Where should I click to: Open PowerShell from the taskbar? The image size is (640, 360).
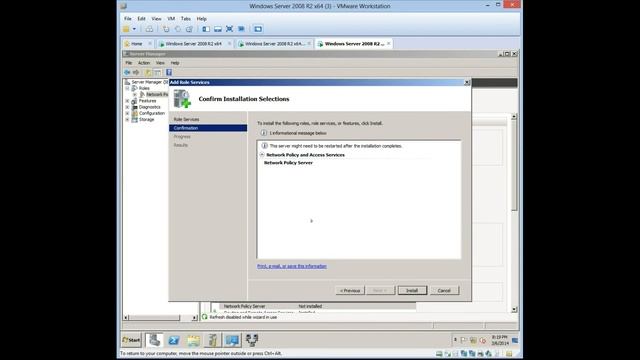tap(174, 340)
